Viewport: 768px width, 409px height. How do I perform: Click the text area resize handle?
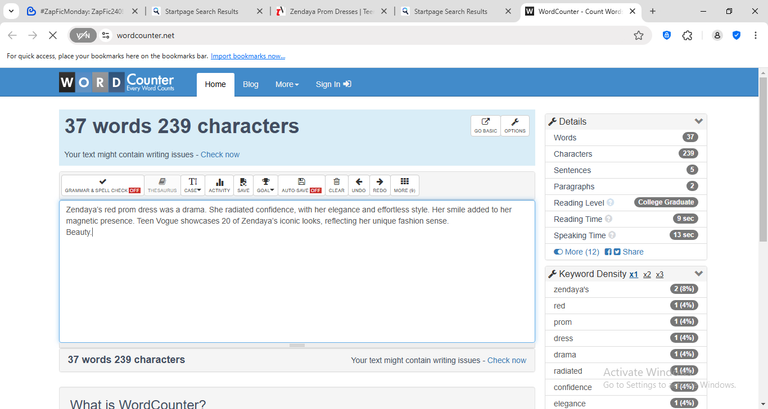point(297,345)
